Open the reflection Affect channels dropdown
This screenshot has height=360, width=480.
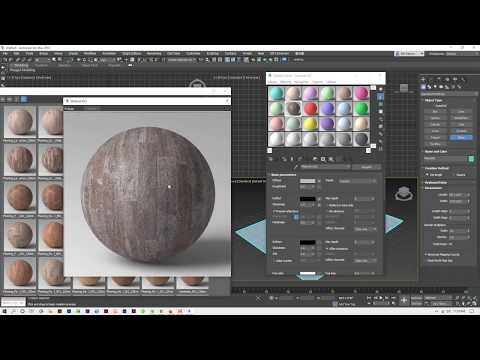[365, 229]
